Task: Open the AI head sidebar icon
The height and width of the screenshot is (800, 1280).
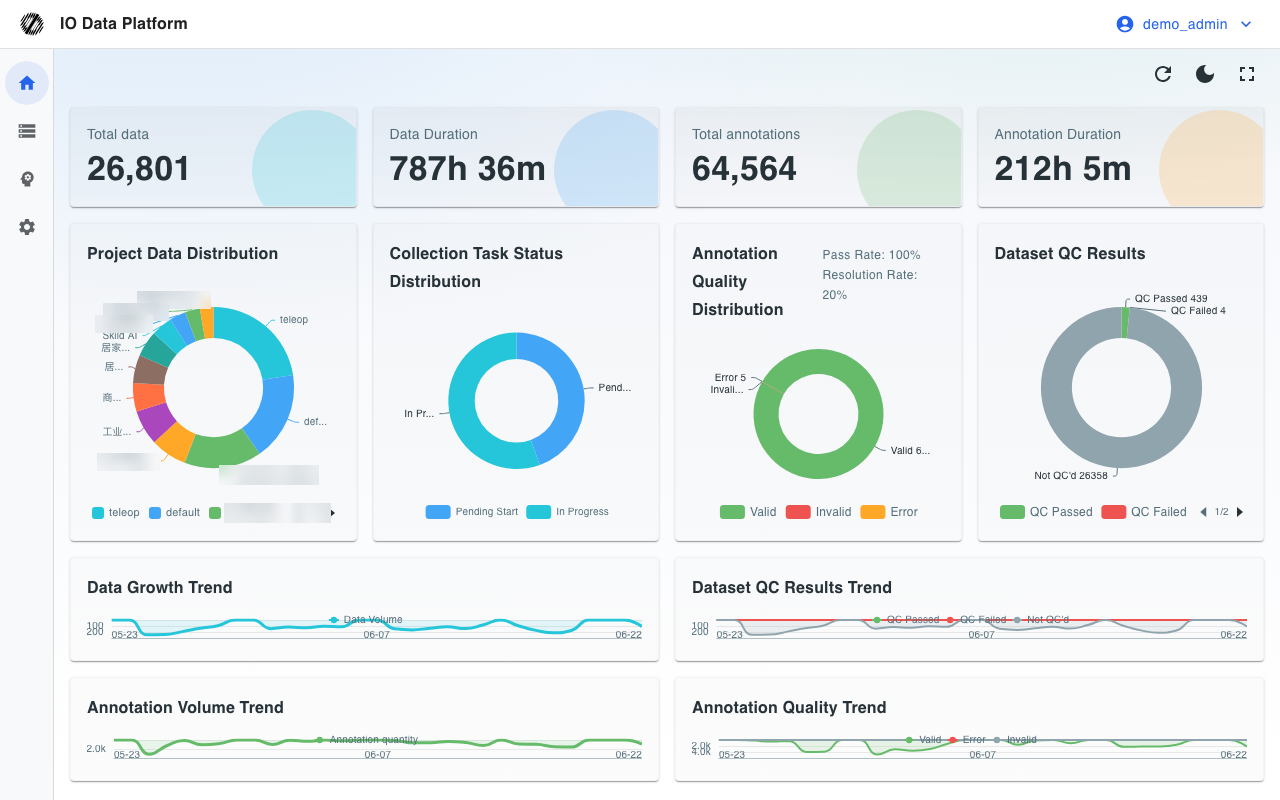Action: 27,179
